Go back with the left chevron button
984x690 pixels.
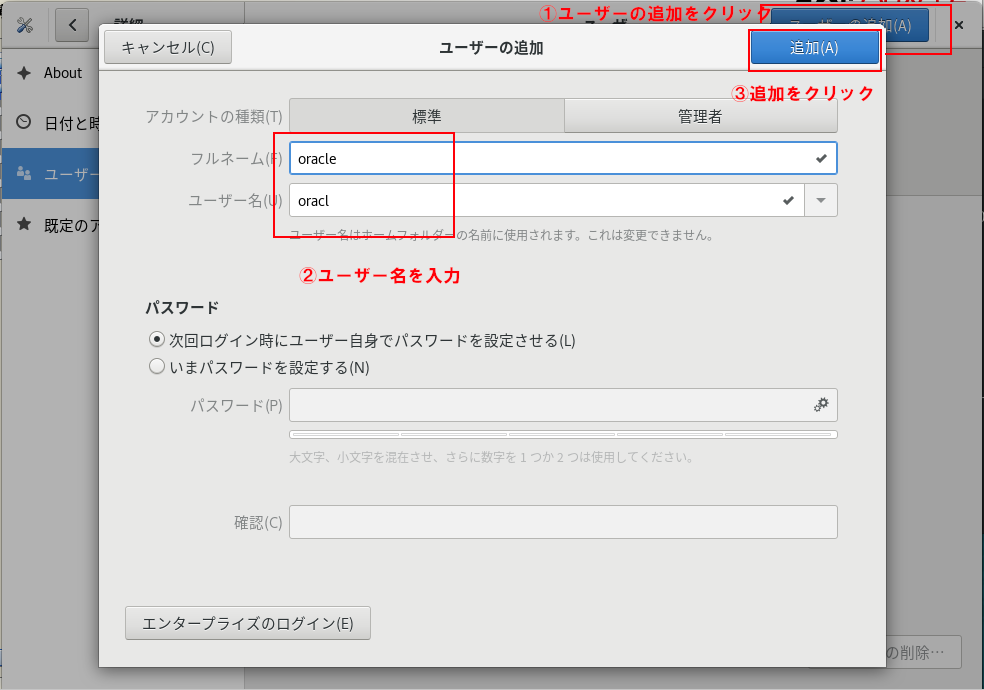pos(72,24)
